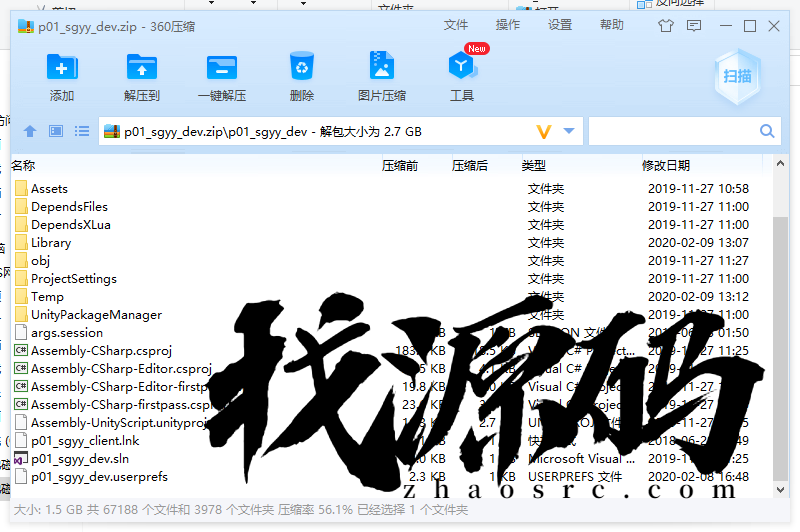Viewport: 800px width, 532px height.
Task: Click the 一键解压 one-click extract icon
Action: [222, 67]
